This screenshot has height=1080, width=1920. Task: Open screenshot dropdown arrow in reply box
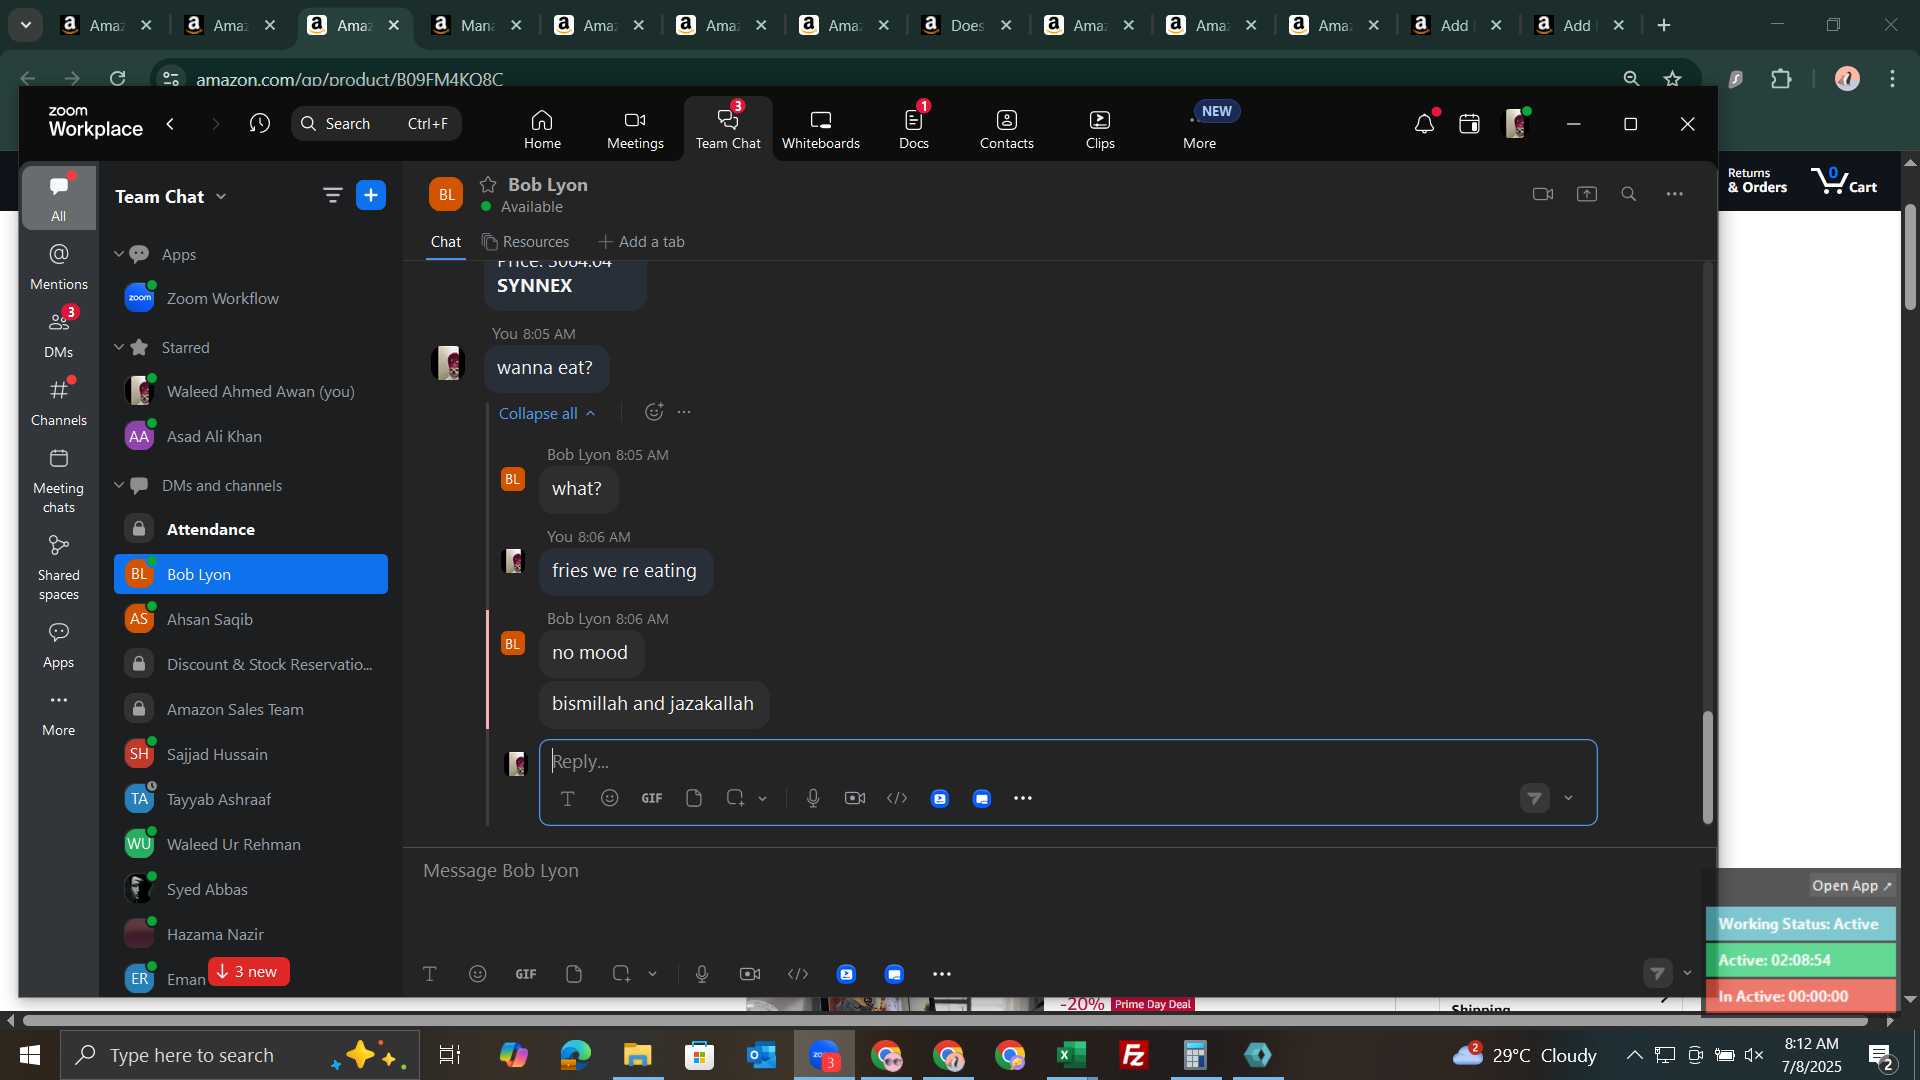coord(763,798)
